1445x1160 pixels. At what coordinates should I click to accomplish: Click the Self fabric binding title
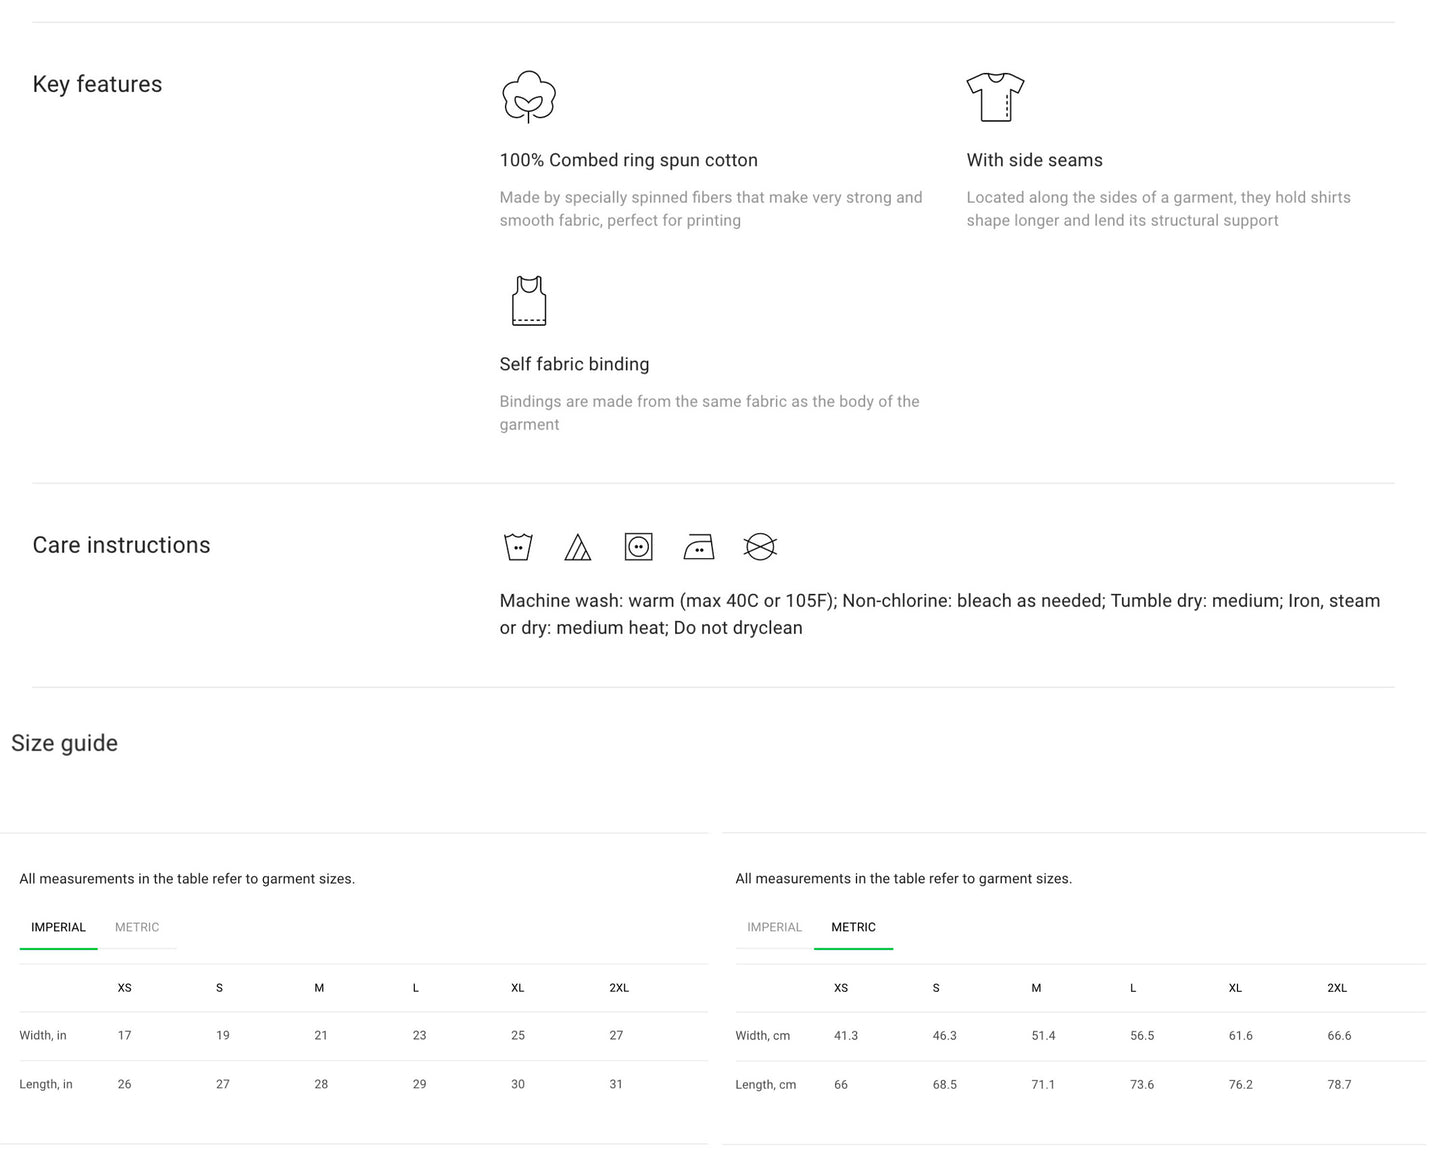[574, 364]
